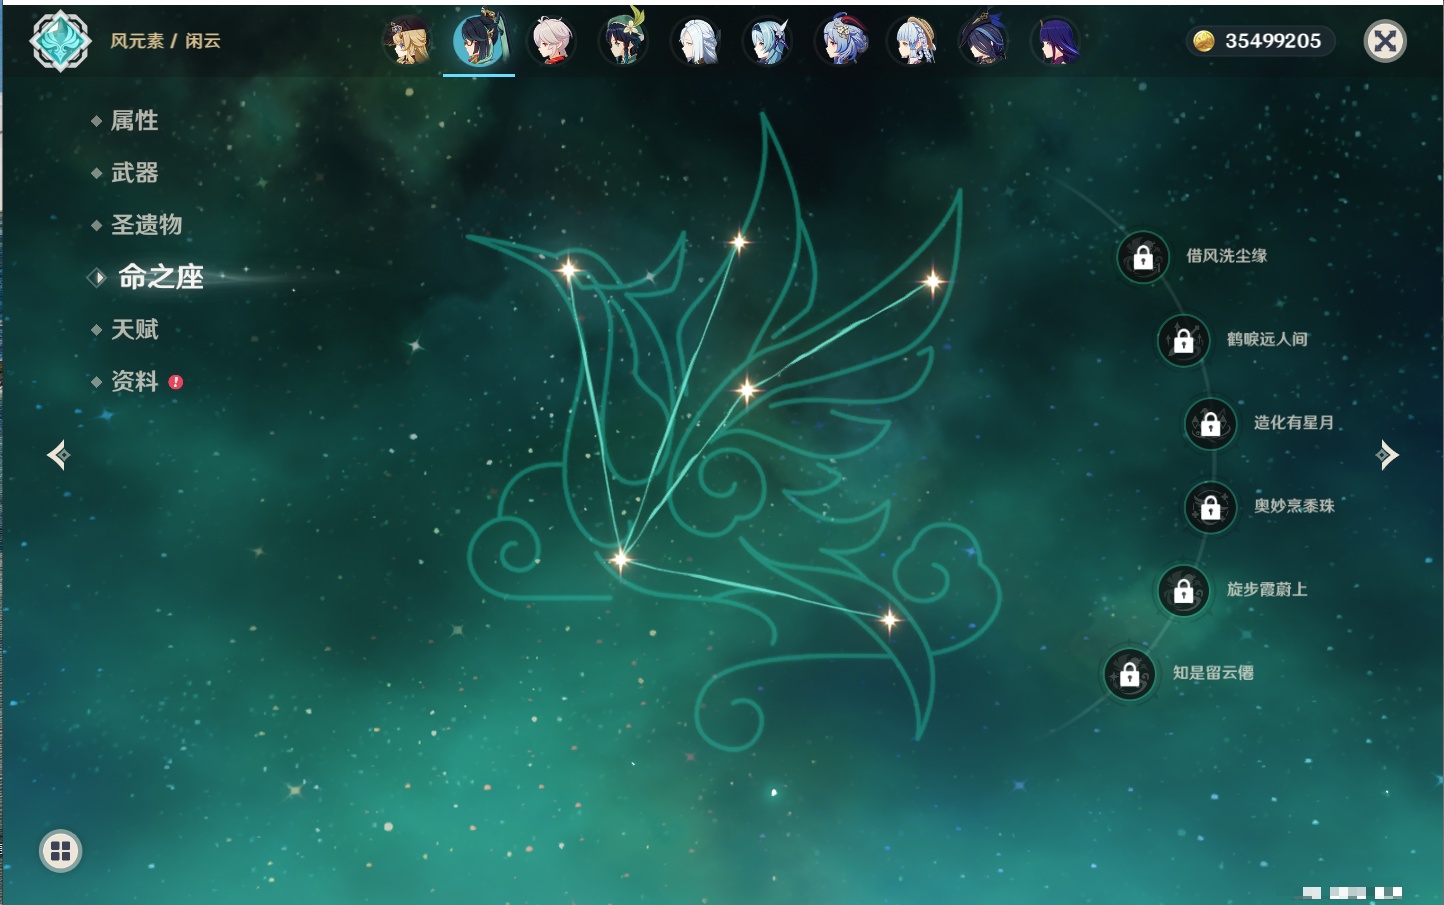The image size is (1444, 905).
Task: Switch to the 武器 weapon tab
Action: [x=134, y=173]
